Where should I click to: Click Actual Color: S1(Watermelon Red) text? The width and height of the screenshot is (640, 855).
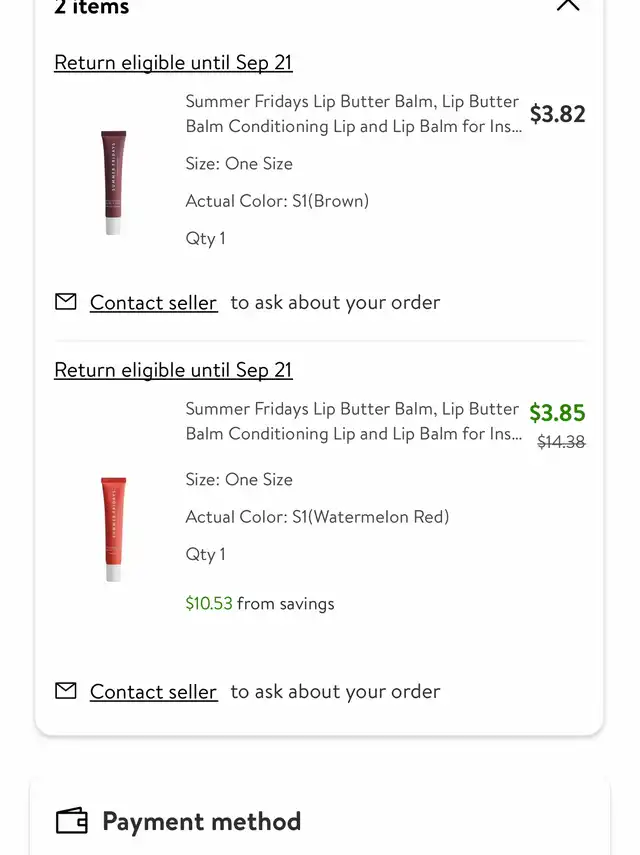point(317,517)
